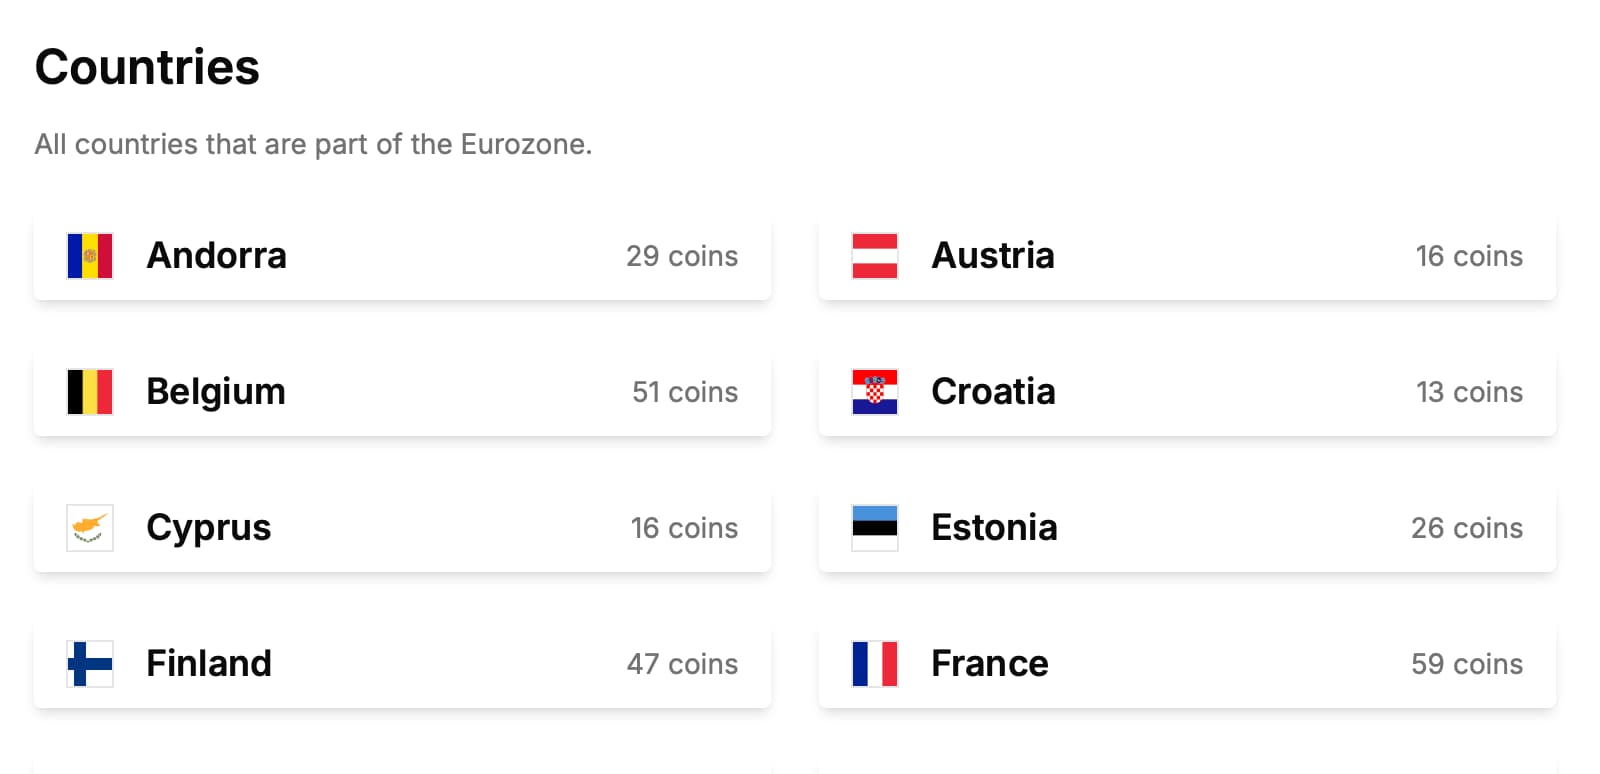Click the Countries heading
Screen dimensions: 1600x774
coord(146,67)
